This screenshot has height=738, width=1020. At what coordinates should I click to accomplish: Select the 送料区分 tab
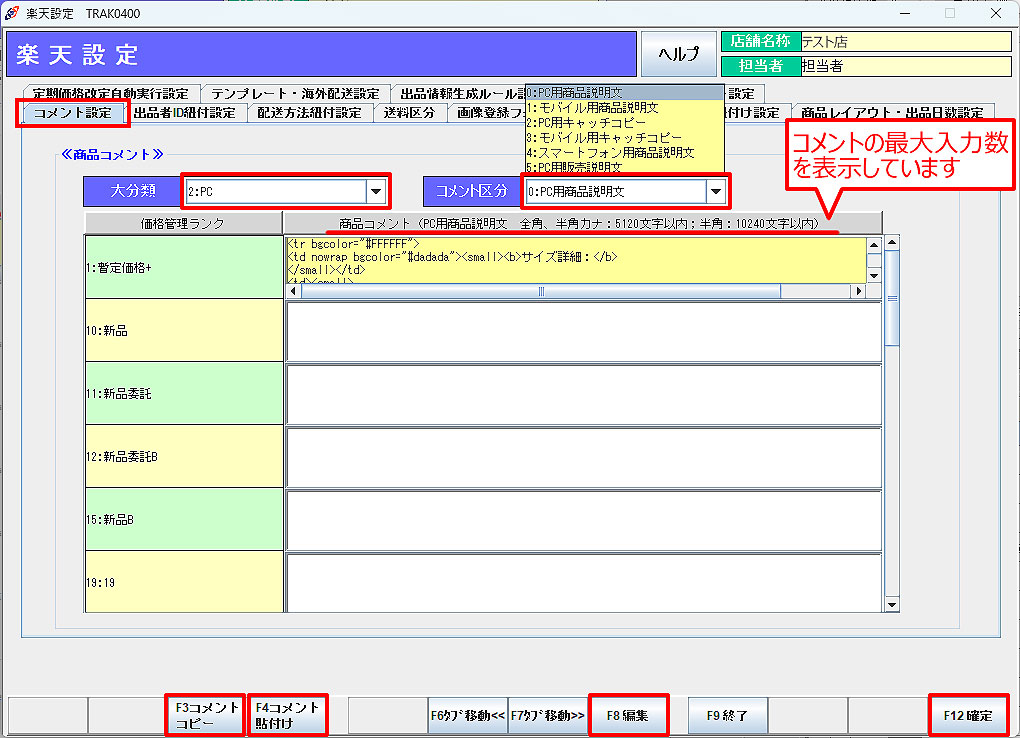(x=410, y=113)
